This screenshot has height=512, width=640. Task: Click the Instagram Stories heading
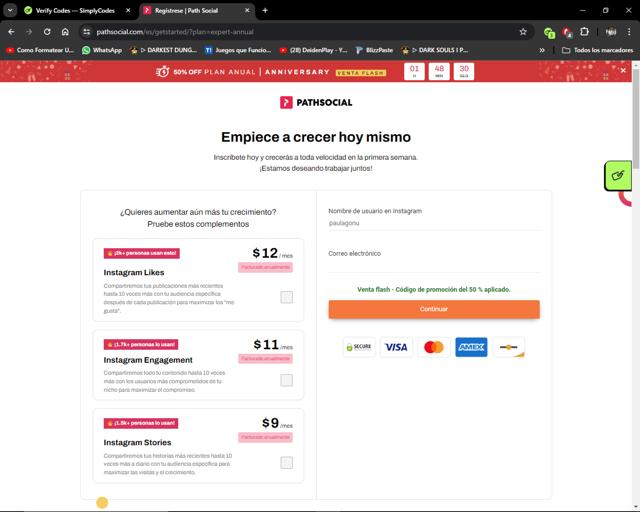click(137, 442)
